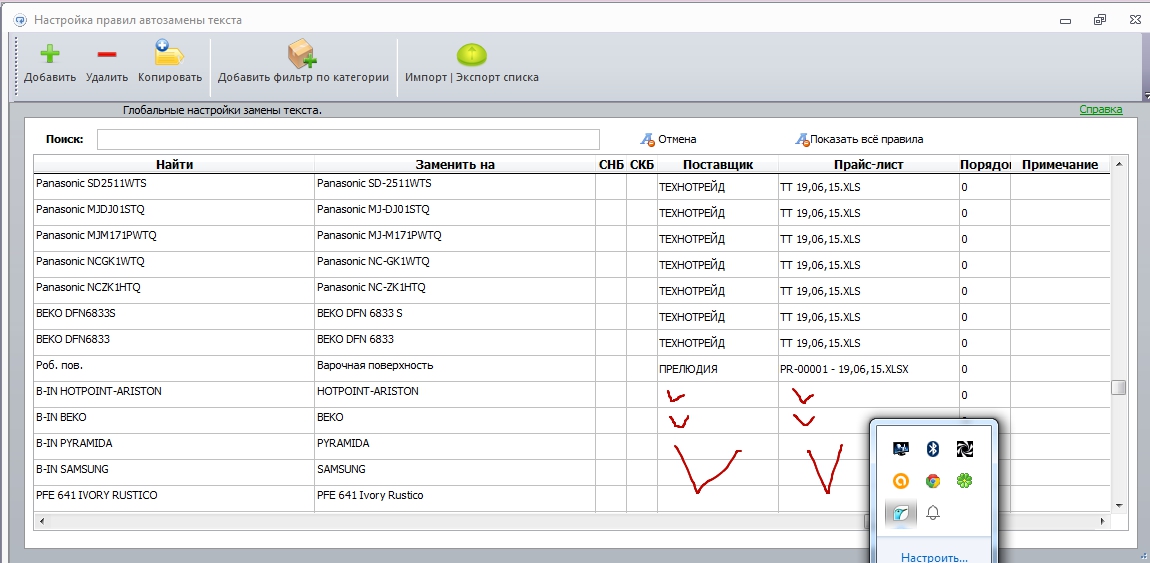
Task: Click the green Импорт | Экспорт списка icon
Action: tap(472, 54)
